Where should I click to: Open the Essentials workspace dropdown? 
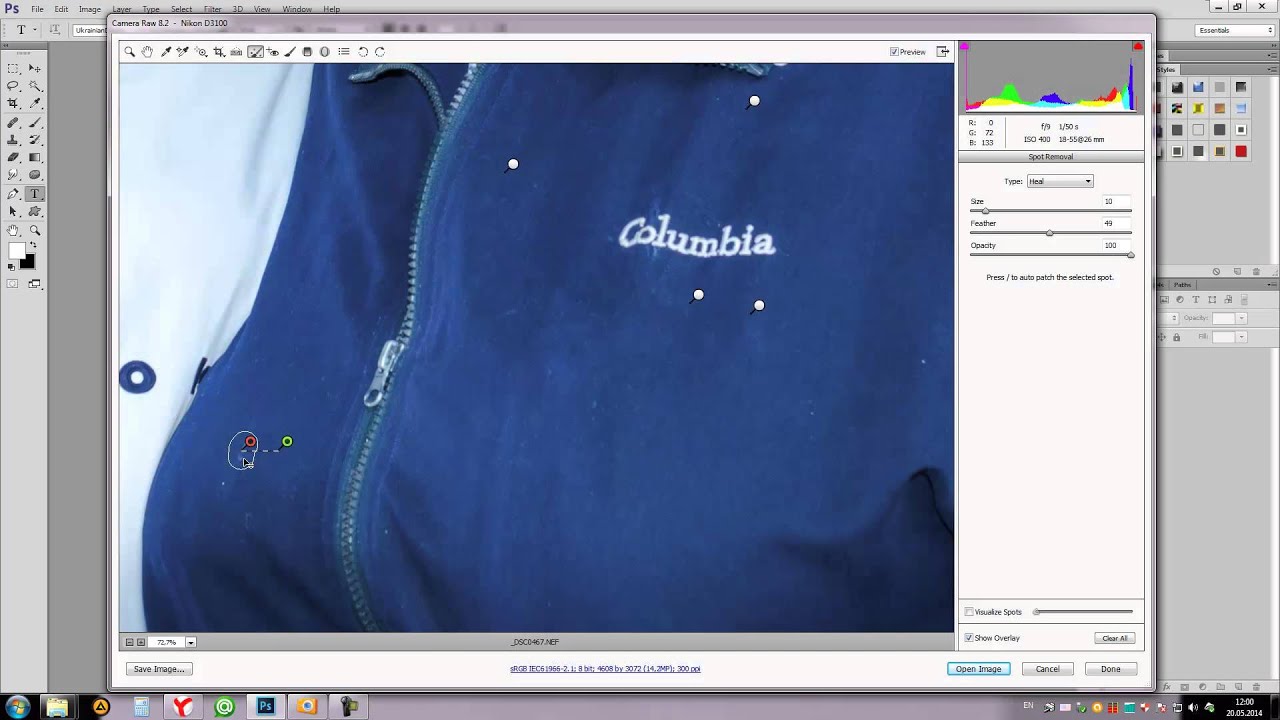[x=1236, y=30]
